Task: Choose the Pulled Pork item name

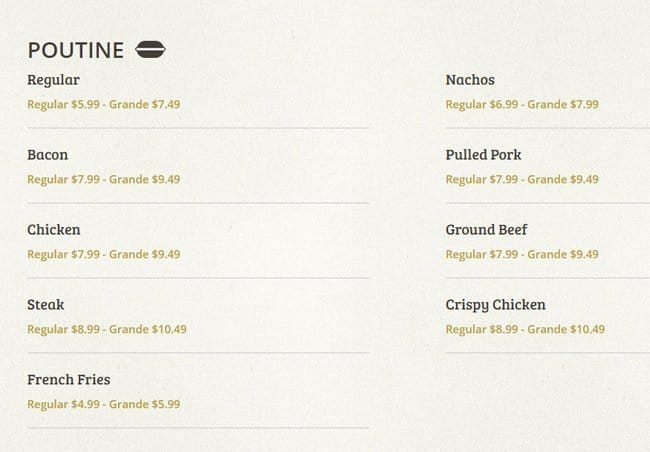Action: pos(483,155)
